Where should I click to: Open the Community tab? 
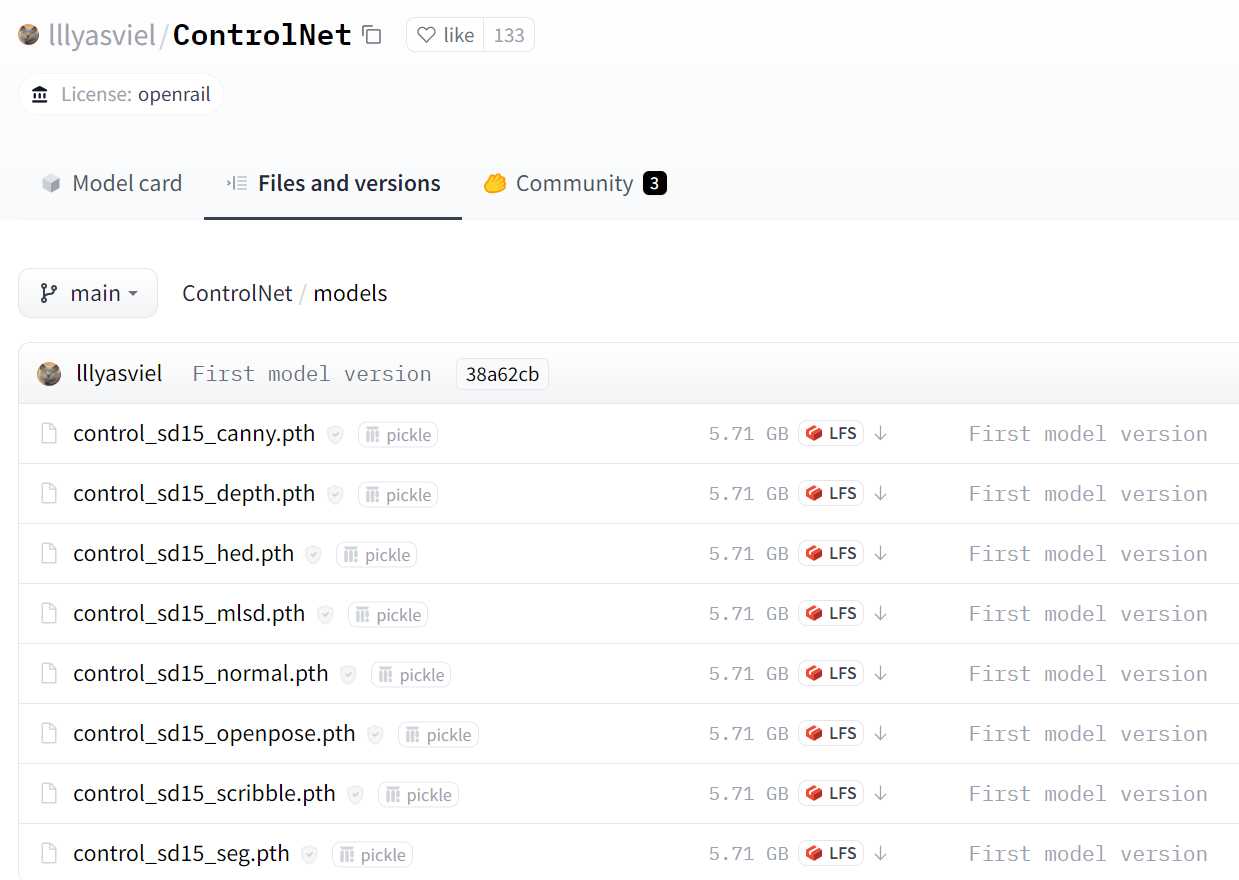(575, 183)
